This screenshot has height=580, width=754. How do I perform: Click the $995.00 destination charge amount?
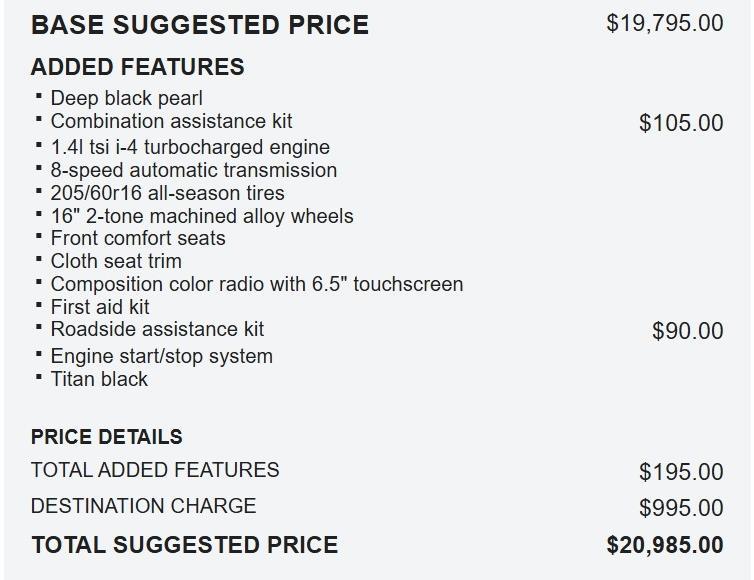[681, 507]
